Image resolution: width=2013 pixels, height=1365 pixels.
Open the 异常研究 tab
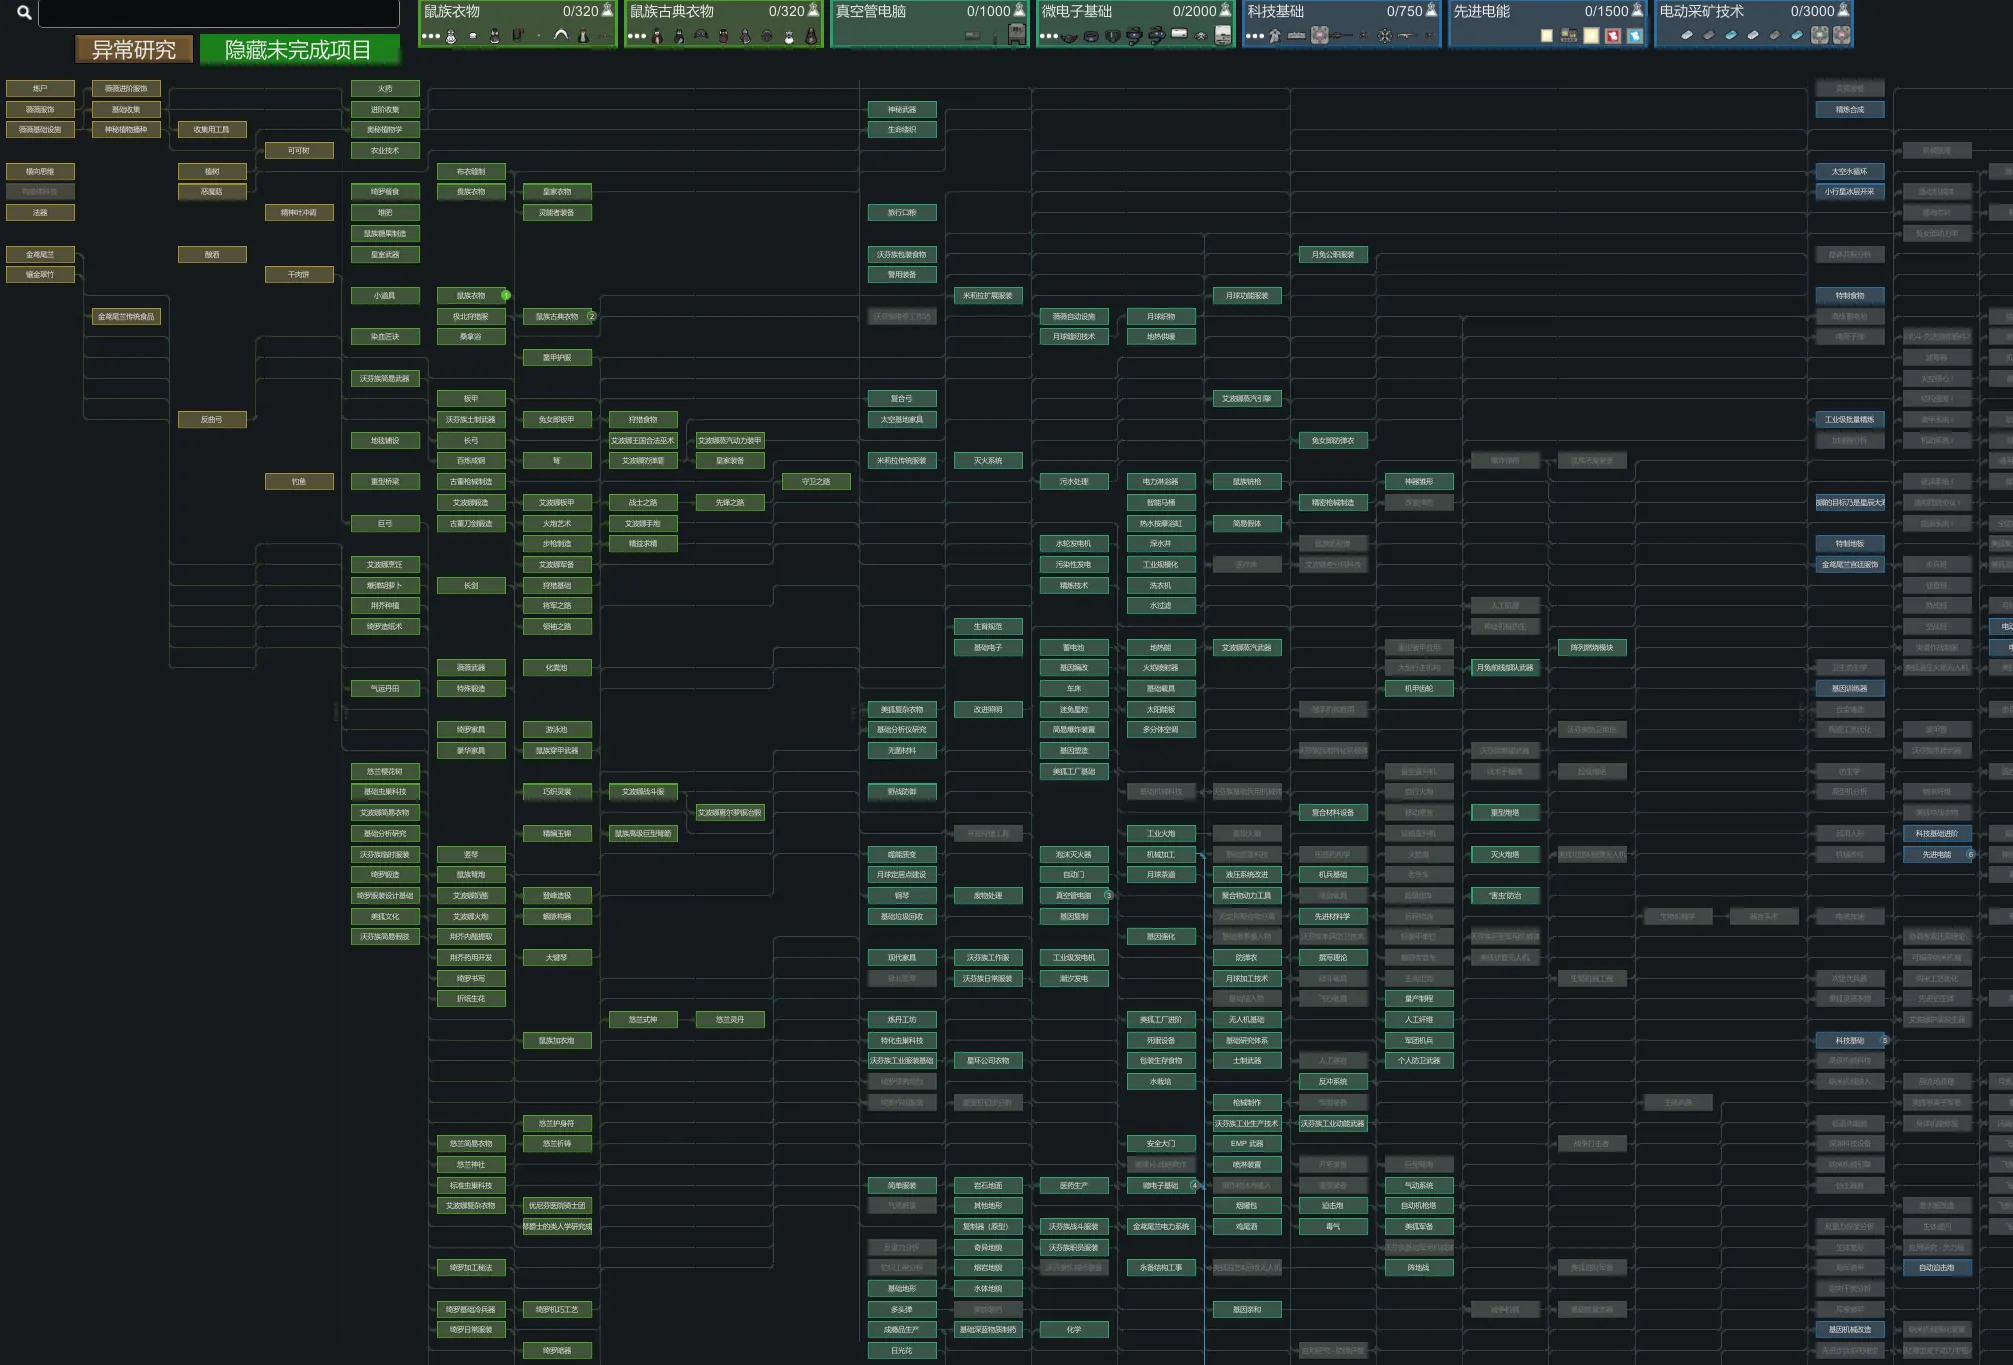pyautogui.click(x=133, y=50)
